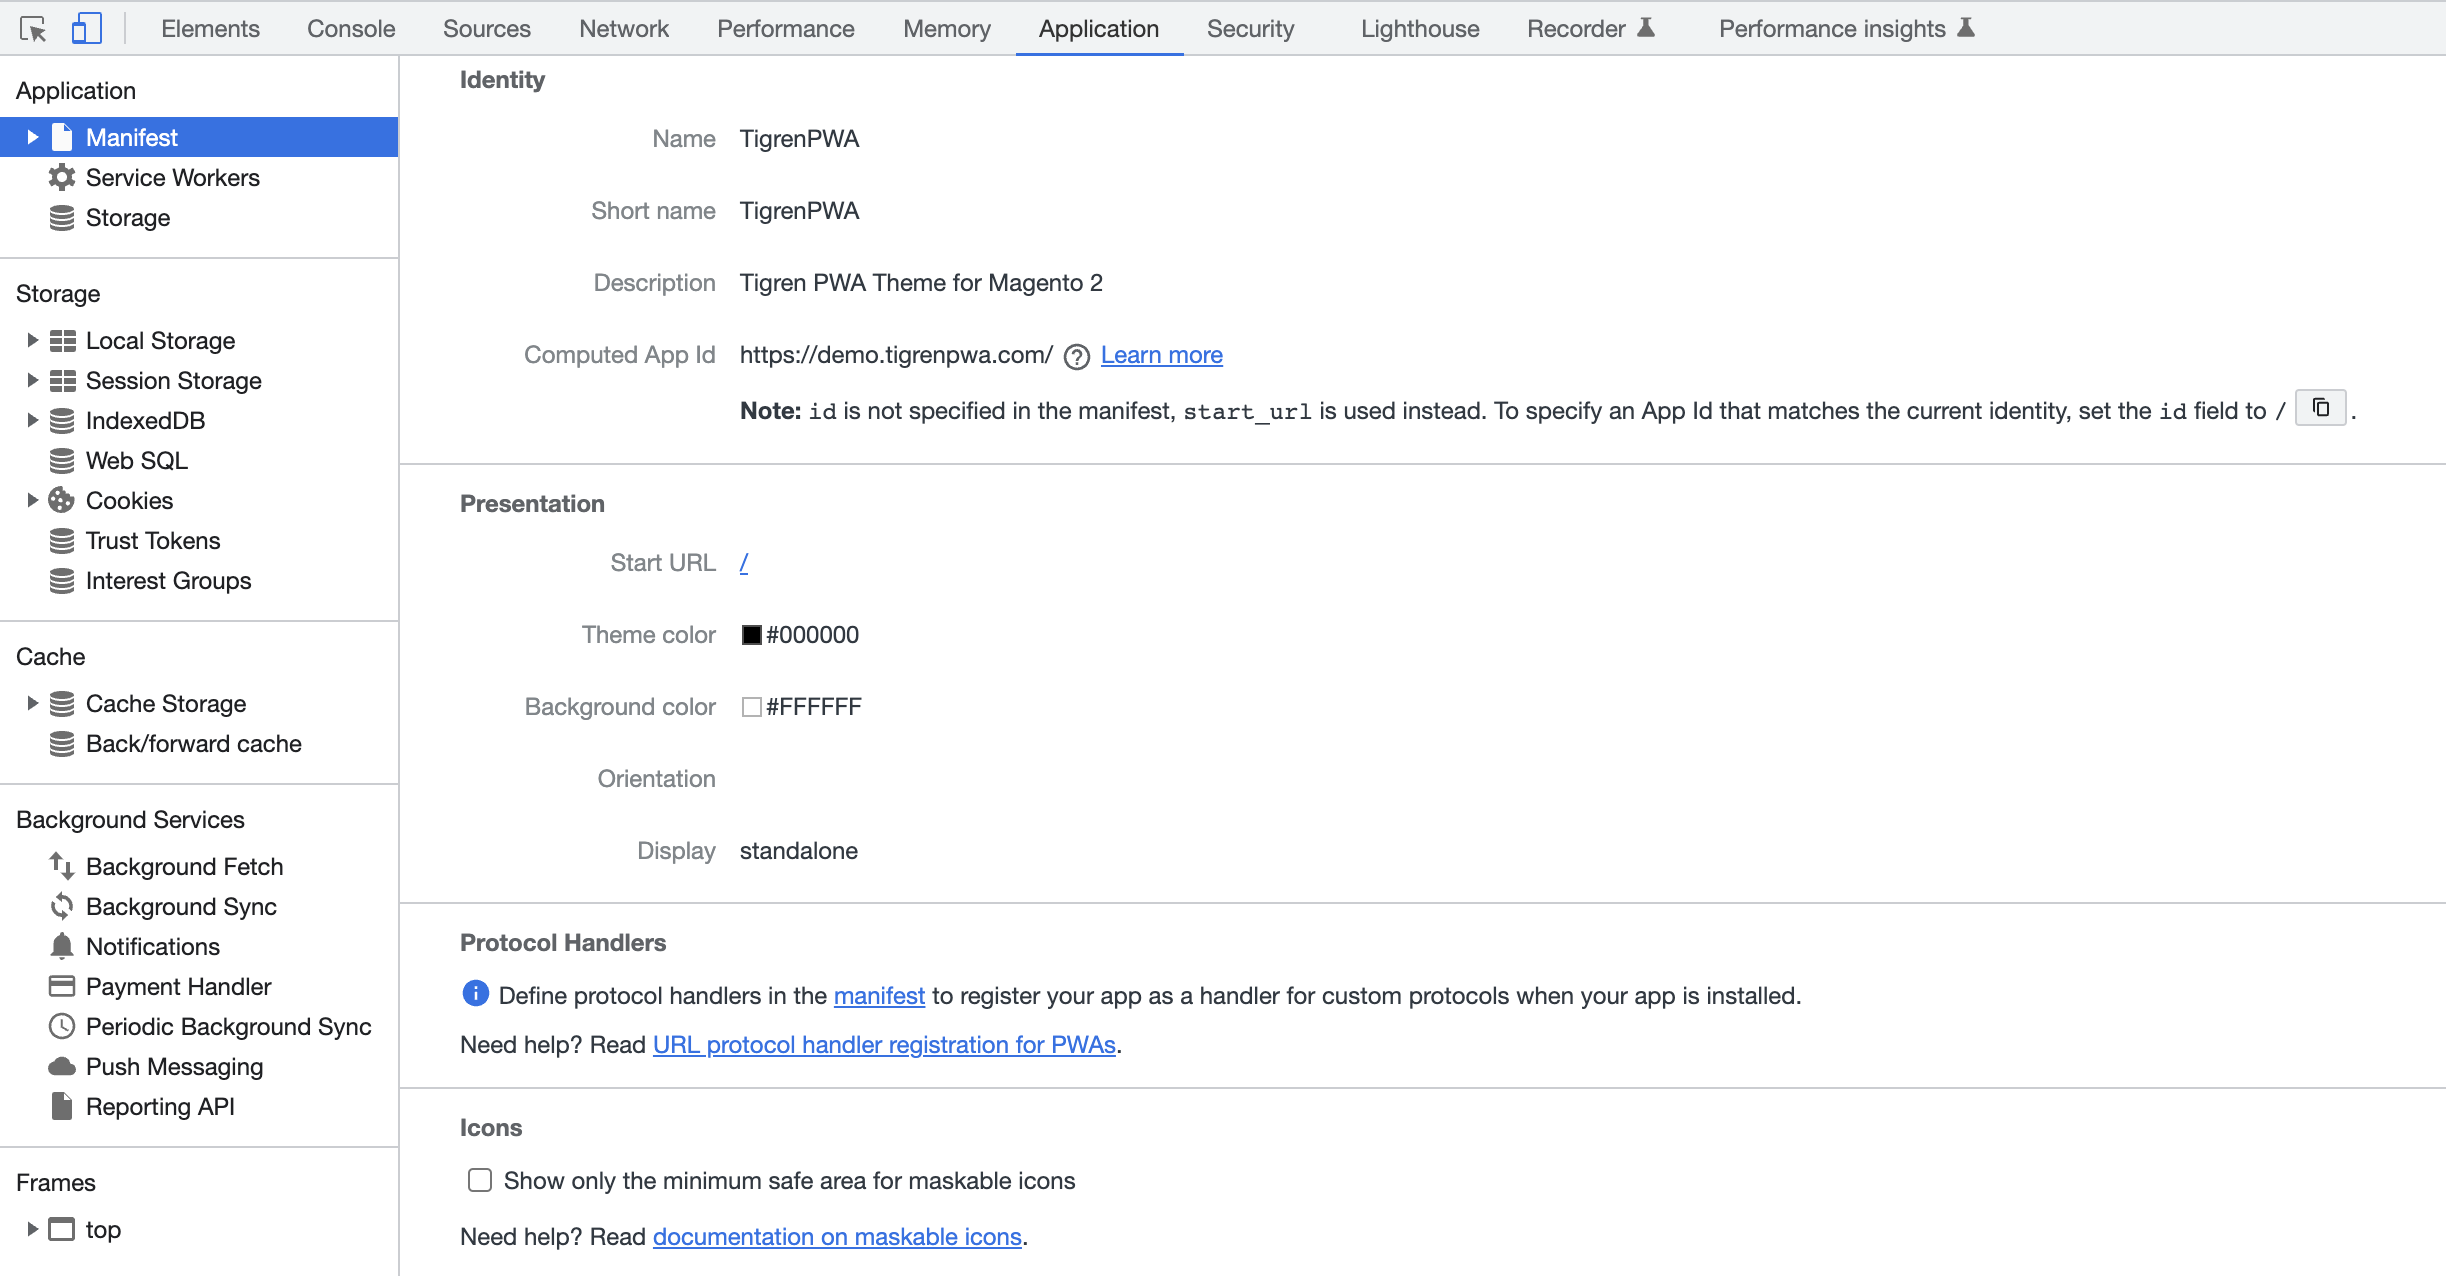Image resolution: width=2446 pixels, height=1276 pixels.
Task: Expand the Cache Storage tree item
Action: (x=31, y=703)
